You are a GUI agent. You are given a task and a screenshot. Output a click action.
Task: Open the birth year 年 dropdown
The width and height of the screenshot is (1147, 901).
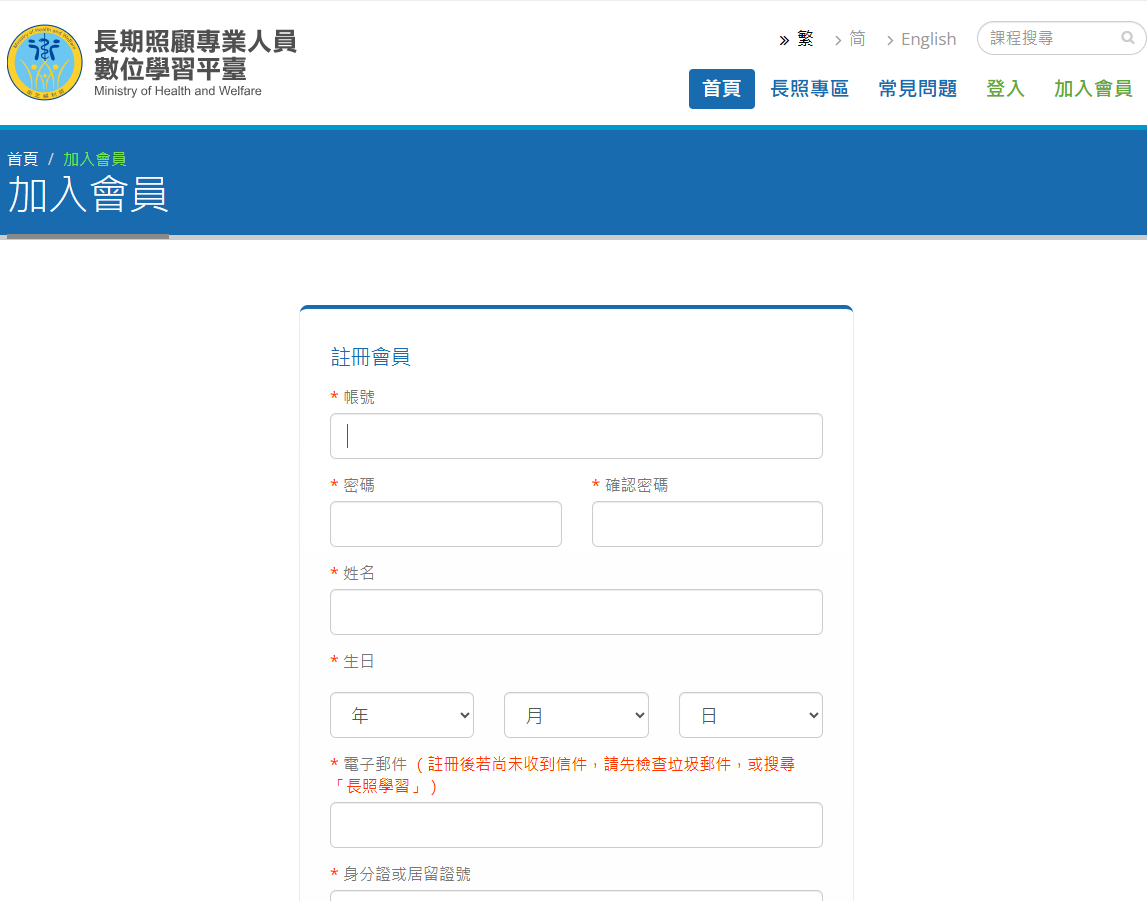[402, 715]
